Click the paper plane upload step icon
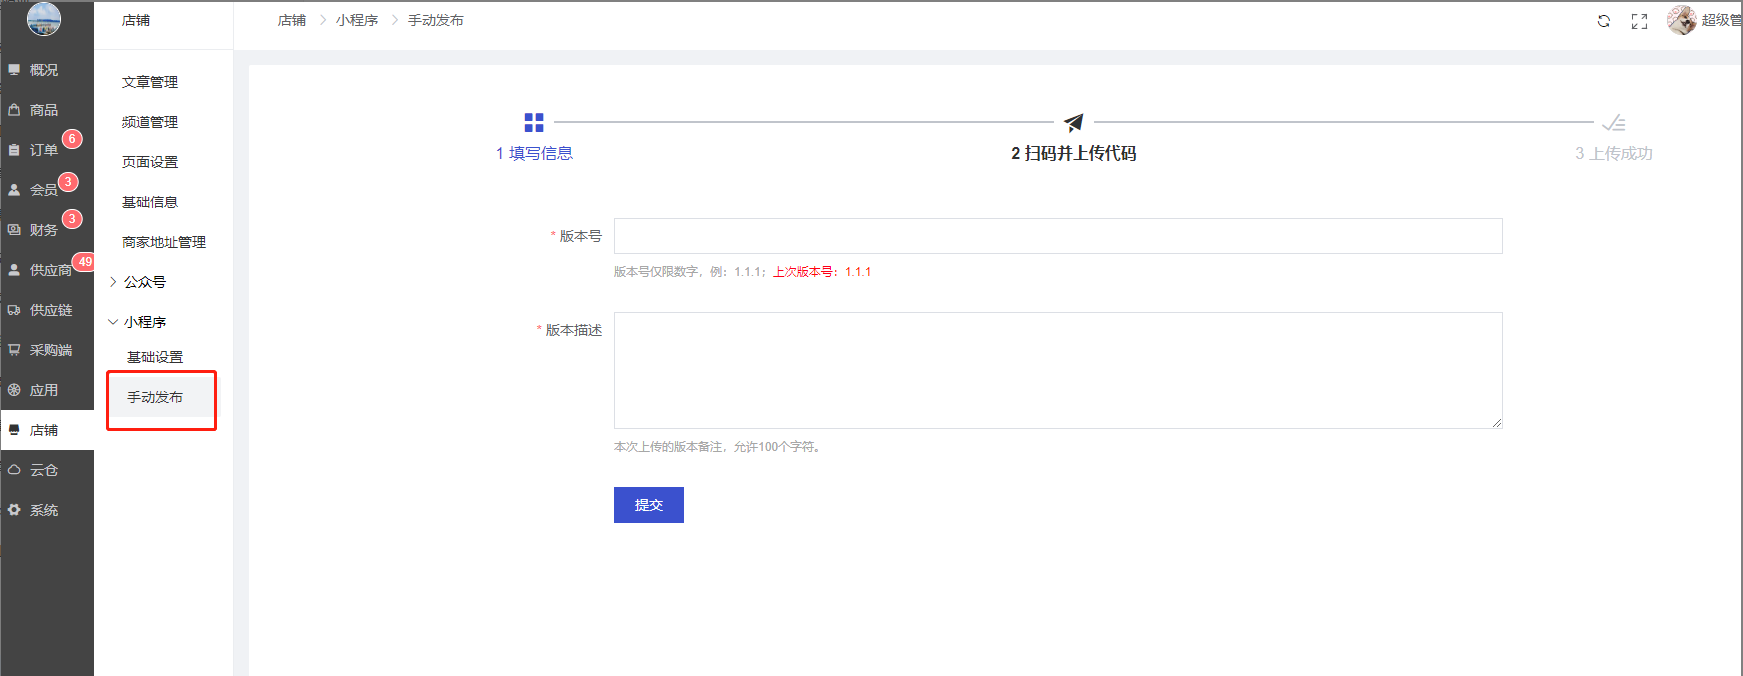The width and height of the screenshot is (1743, 676). click(x=1073, y=122)
